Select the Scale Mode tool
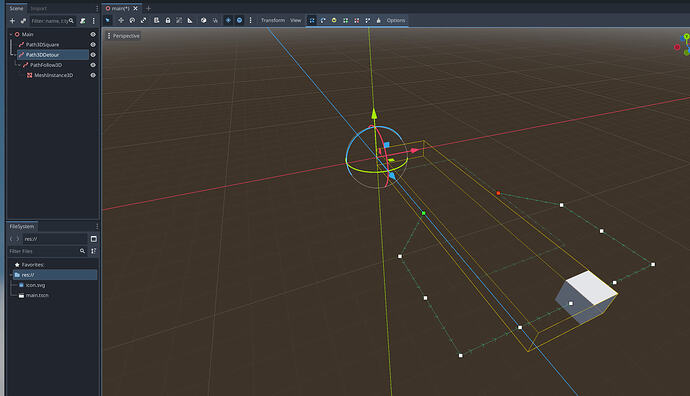This screenshot has width=690, height=396. pyautogui.click(x=143, y=20)
